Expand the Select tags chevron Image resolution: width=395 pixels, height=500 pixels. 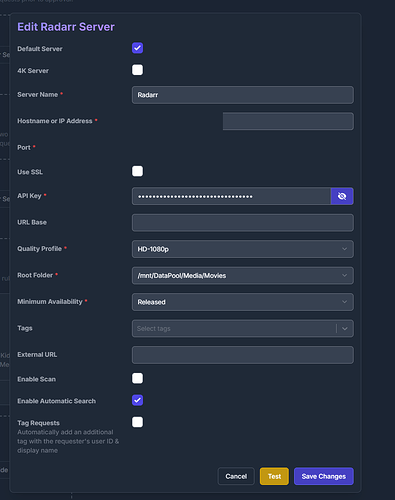(345, 329)
